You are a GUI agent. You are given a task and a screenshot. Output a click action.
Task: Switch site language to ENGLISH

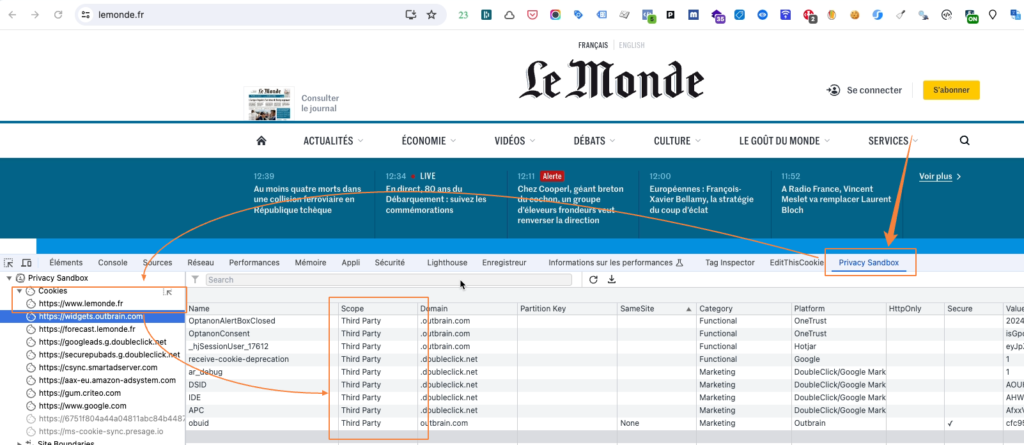pyautogui.click(x=631, y=45)
